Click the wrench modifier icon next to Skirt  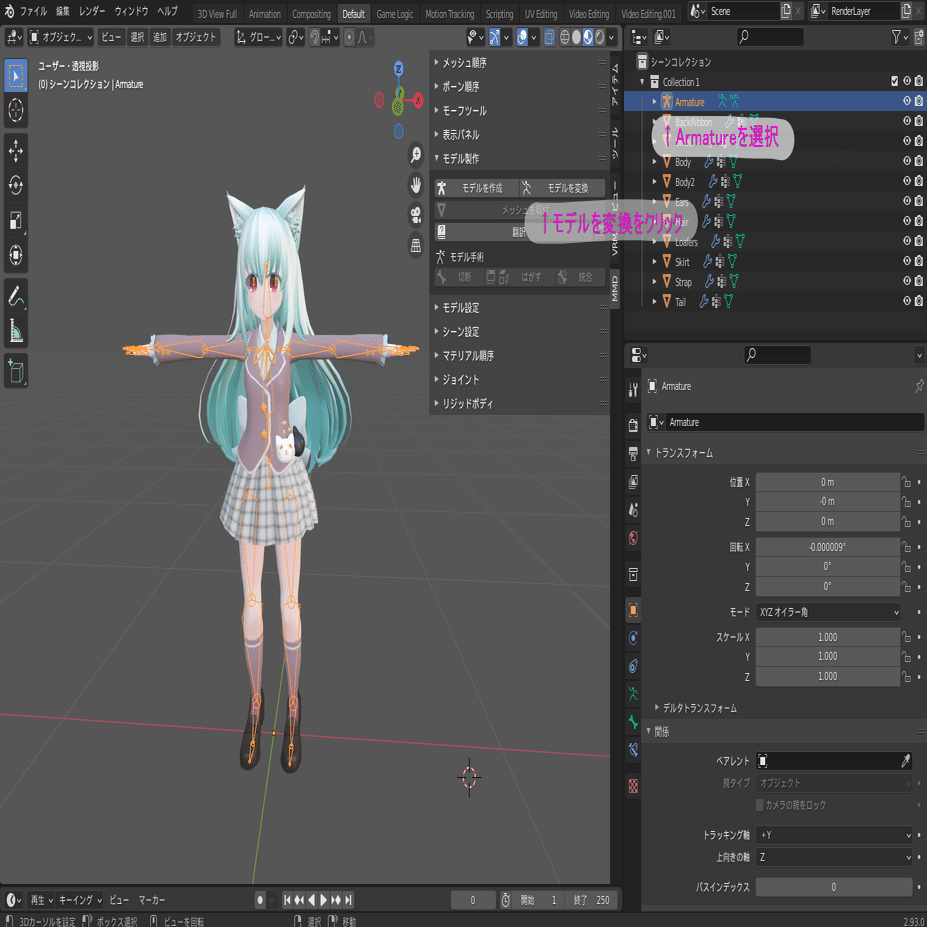point(710,261)
